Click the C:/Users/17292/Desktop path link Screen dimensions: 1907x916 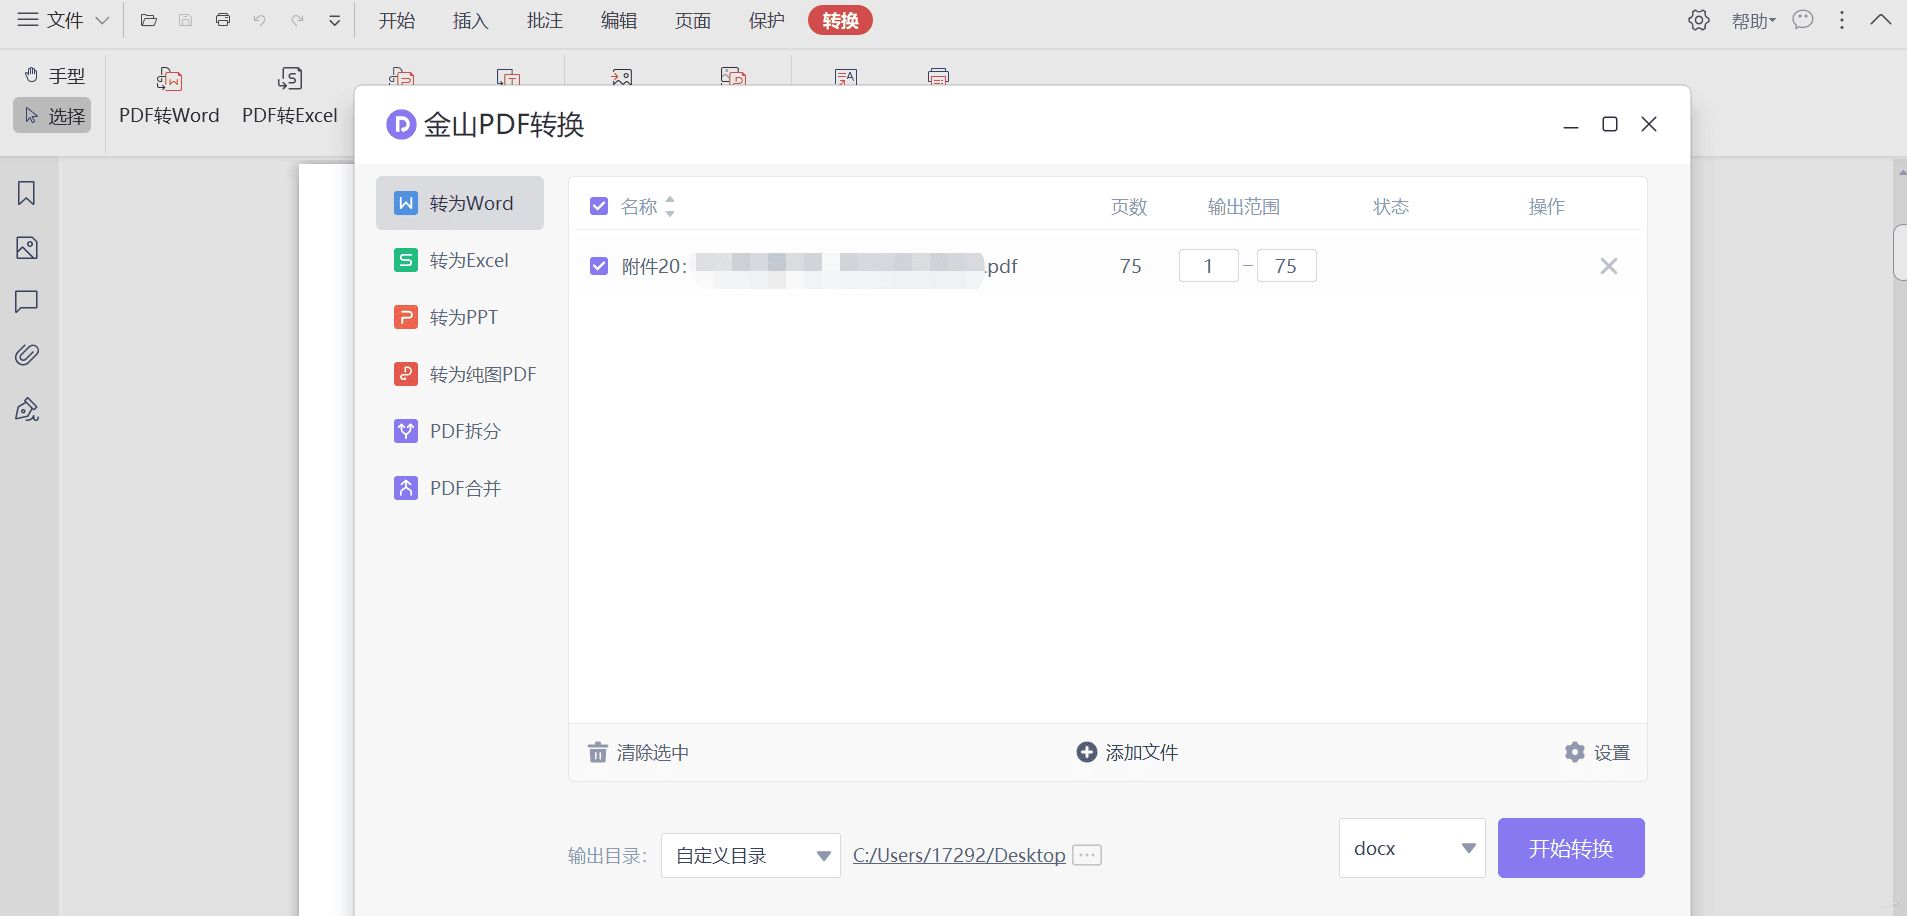(958, 856)
